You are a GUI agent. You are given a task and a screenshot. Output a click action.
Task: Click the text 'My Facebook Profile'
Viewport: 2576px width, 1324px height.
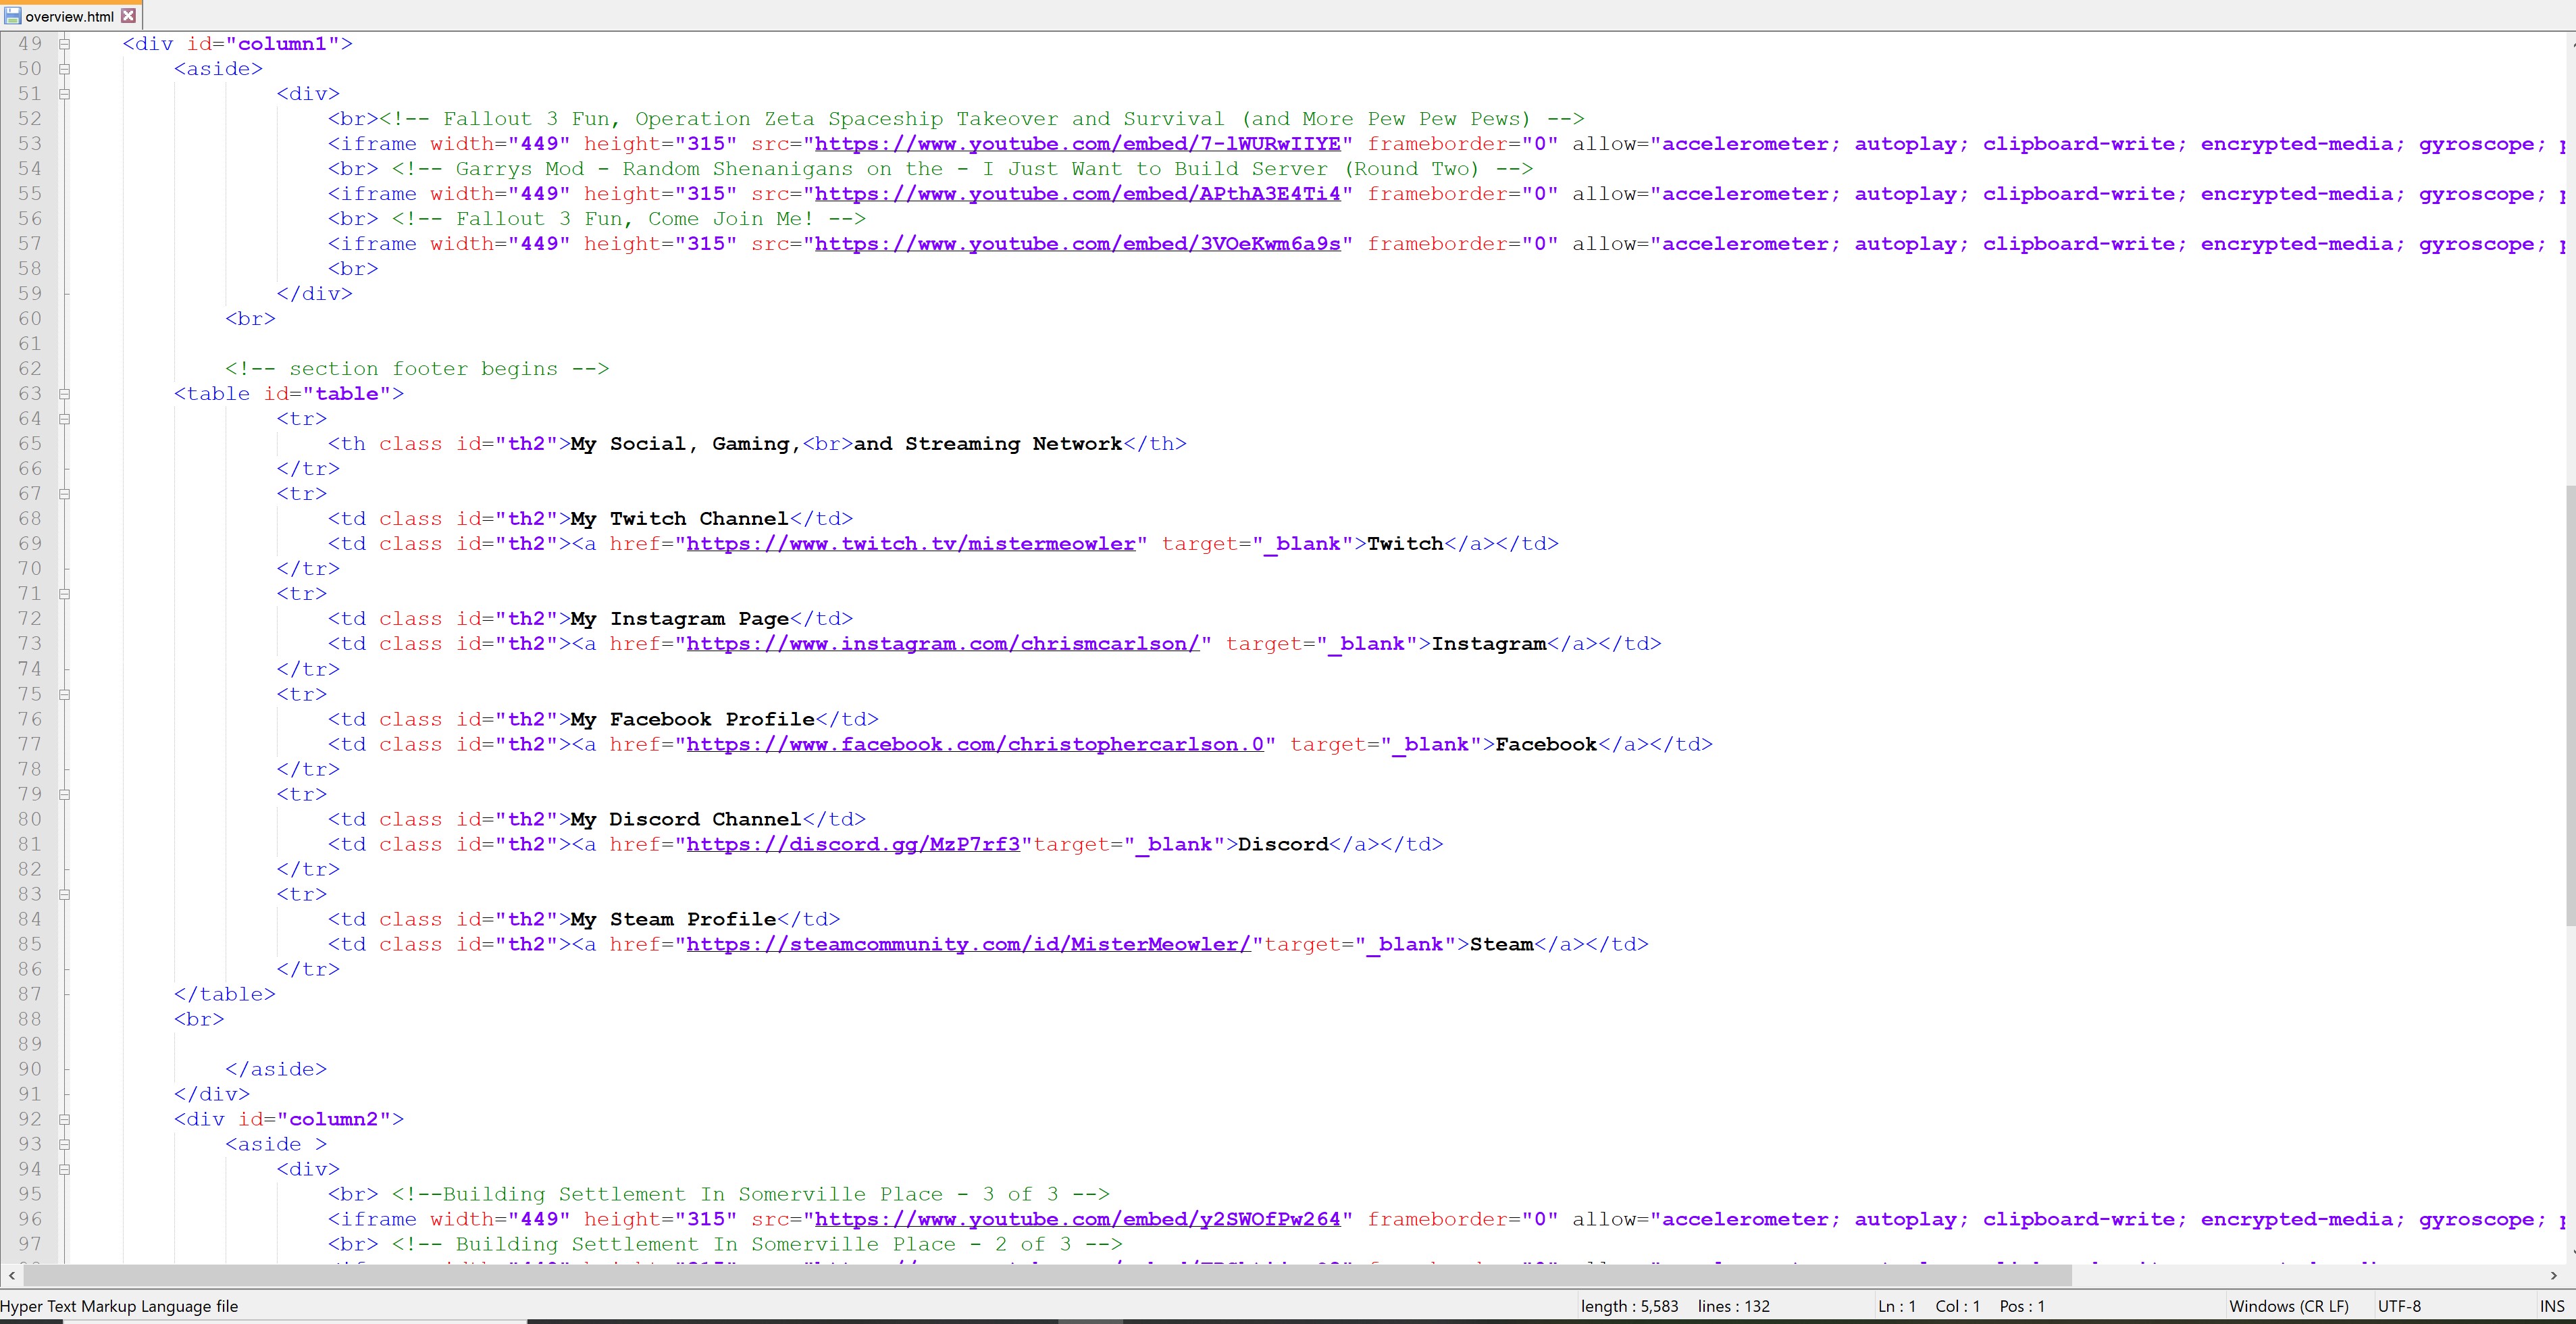pyautogui.click(x=693, y=719)
